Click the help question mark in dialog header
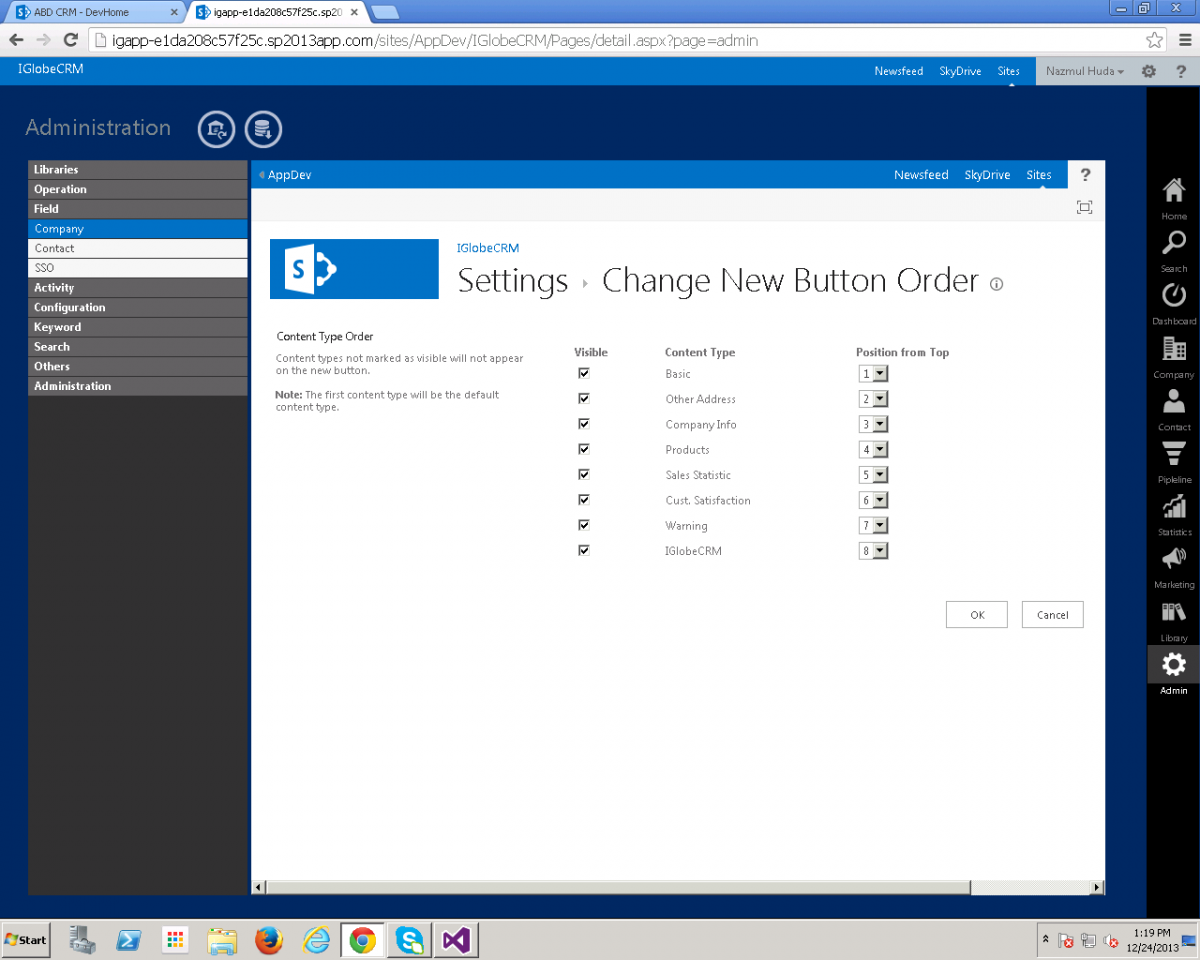The width and height of the screenshot is (1200, 960). (x=1086, y=175)
